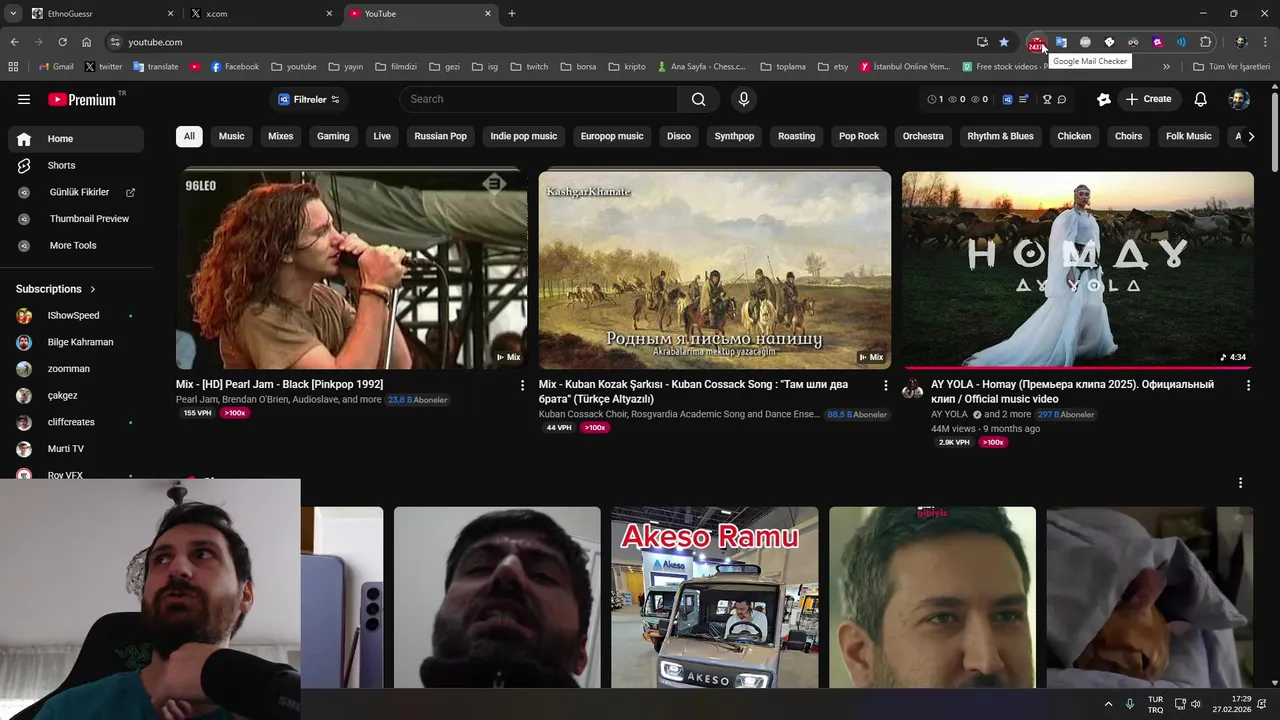The height and width of the screenshot is (720, 1280).
Task: Select the Folk Music chip
Action: [x=1188, y=136]
